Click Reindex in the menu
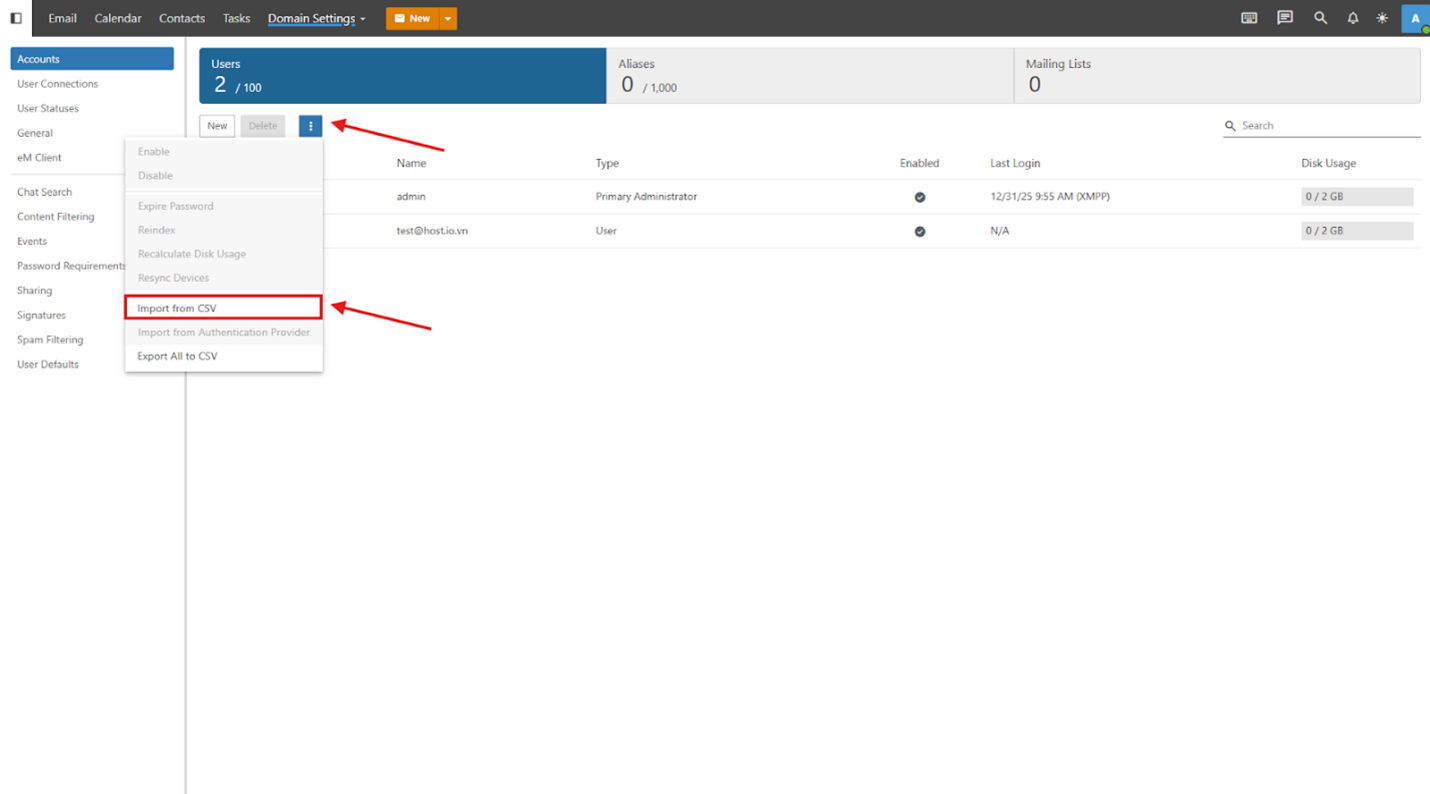 [x=223, y=230]
